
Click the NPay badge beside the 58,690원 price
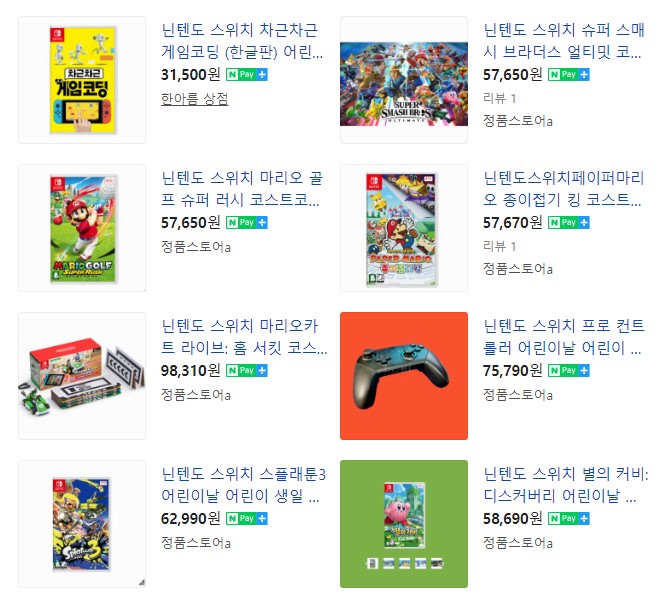569,518
